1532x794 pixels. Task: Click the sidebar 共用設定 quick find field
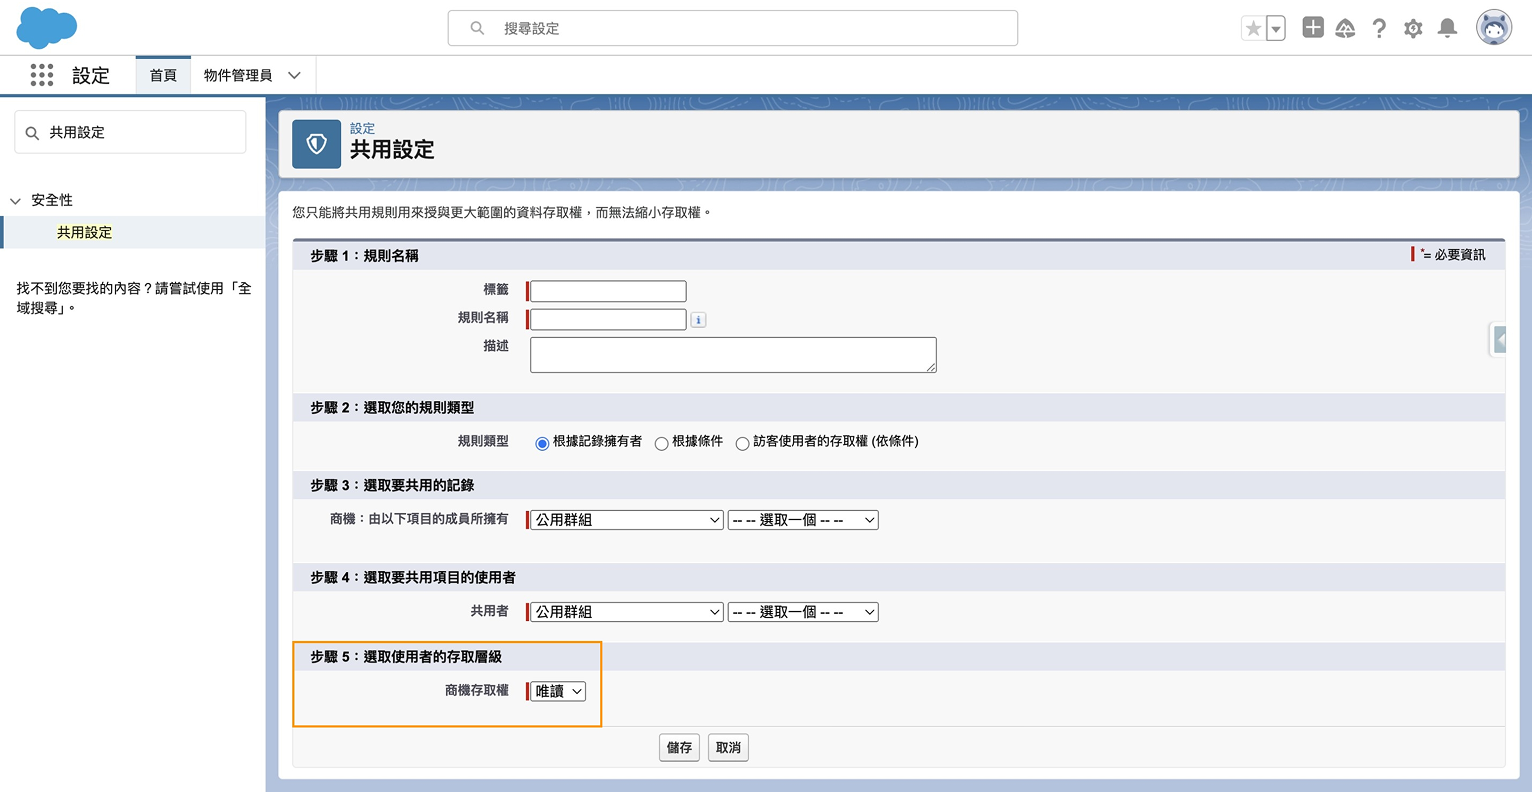(x=130, y=132)
